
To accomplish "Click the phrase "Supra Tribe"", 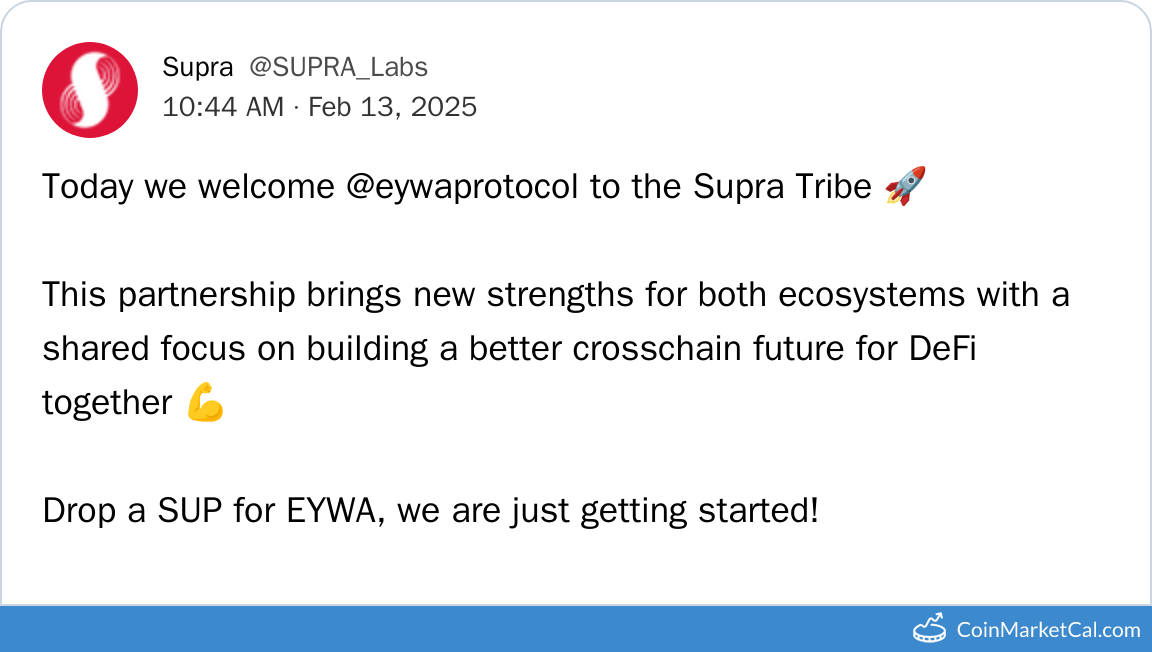I will point(783,187).
